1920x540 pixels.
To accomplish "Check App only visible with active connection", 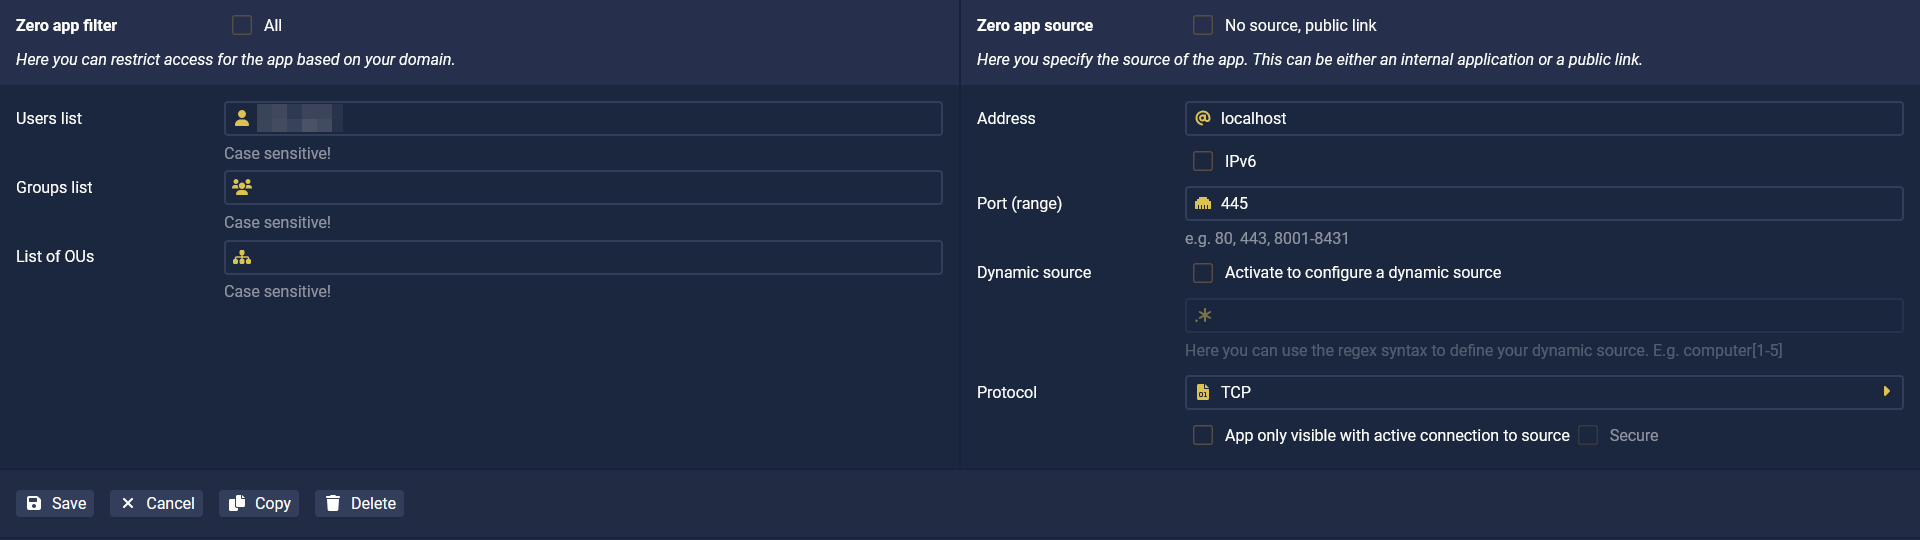I will [1203, 435].
